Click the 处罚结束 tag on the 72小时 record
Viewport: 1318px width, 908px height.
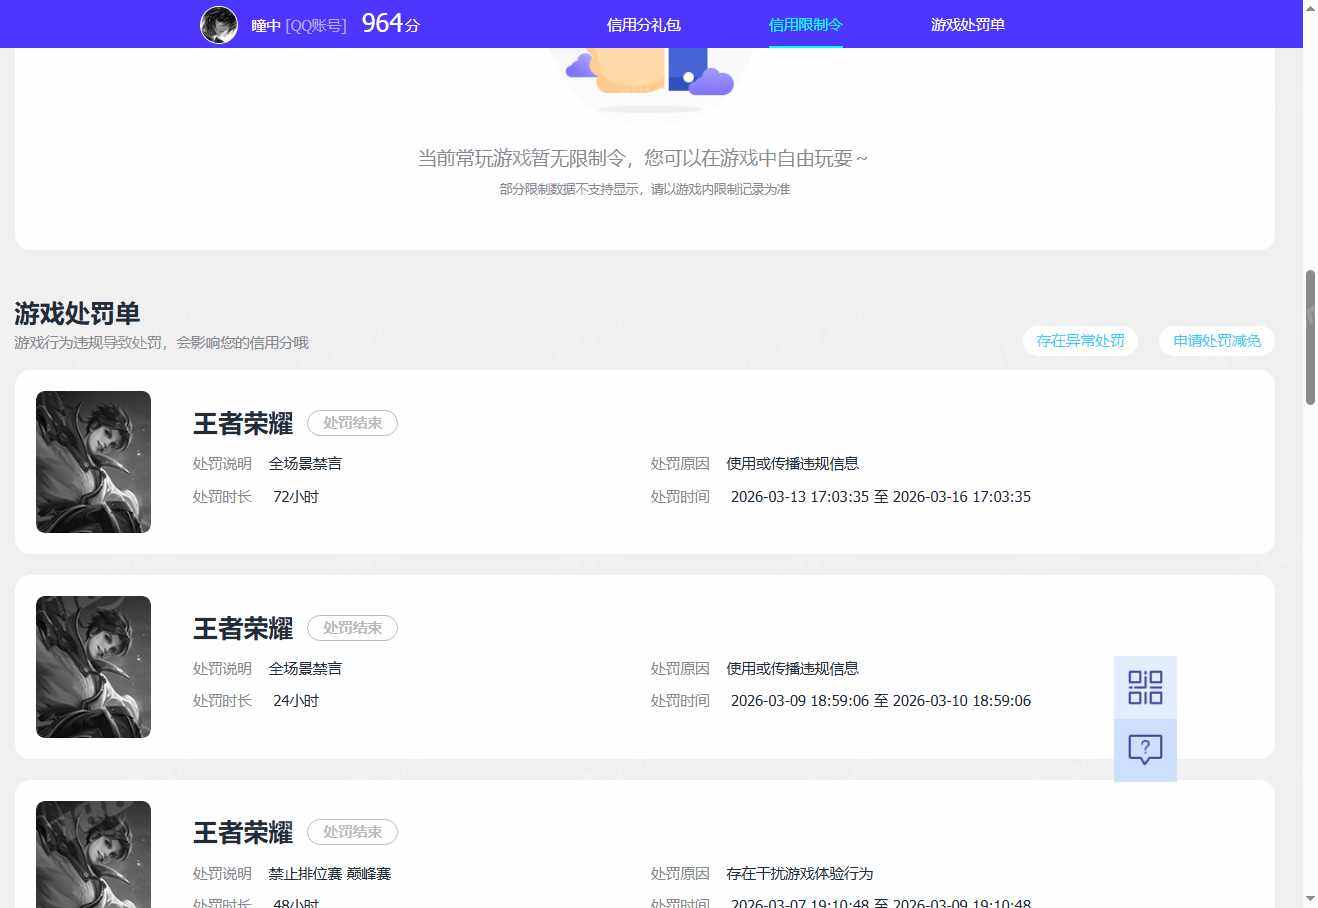coord(352,423)
